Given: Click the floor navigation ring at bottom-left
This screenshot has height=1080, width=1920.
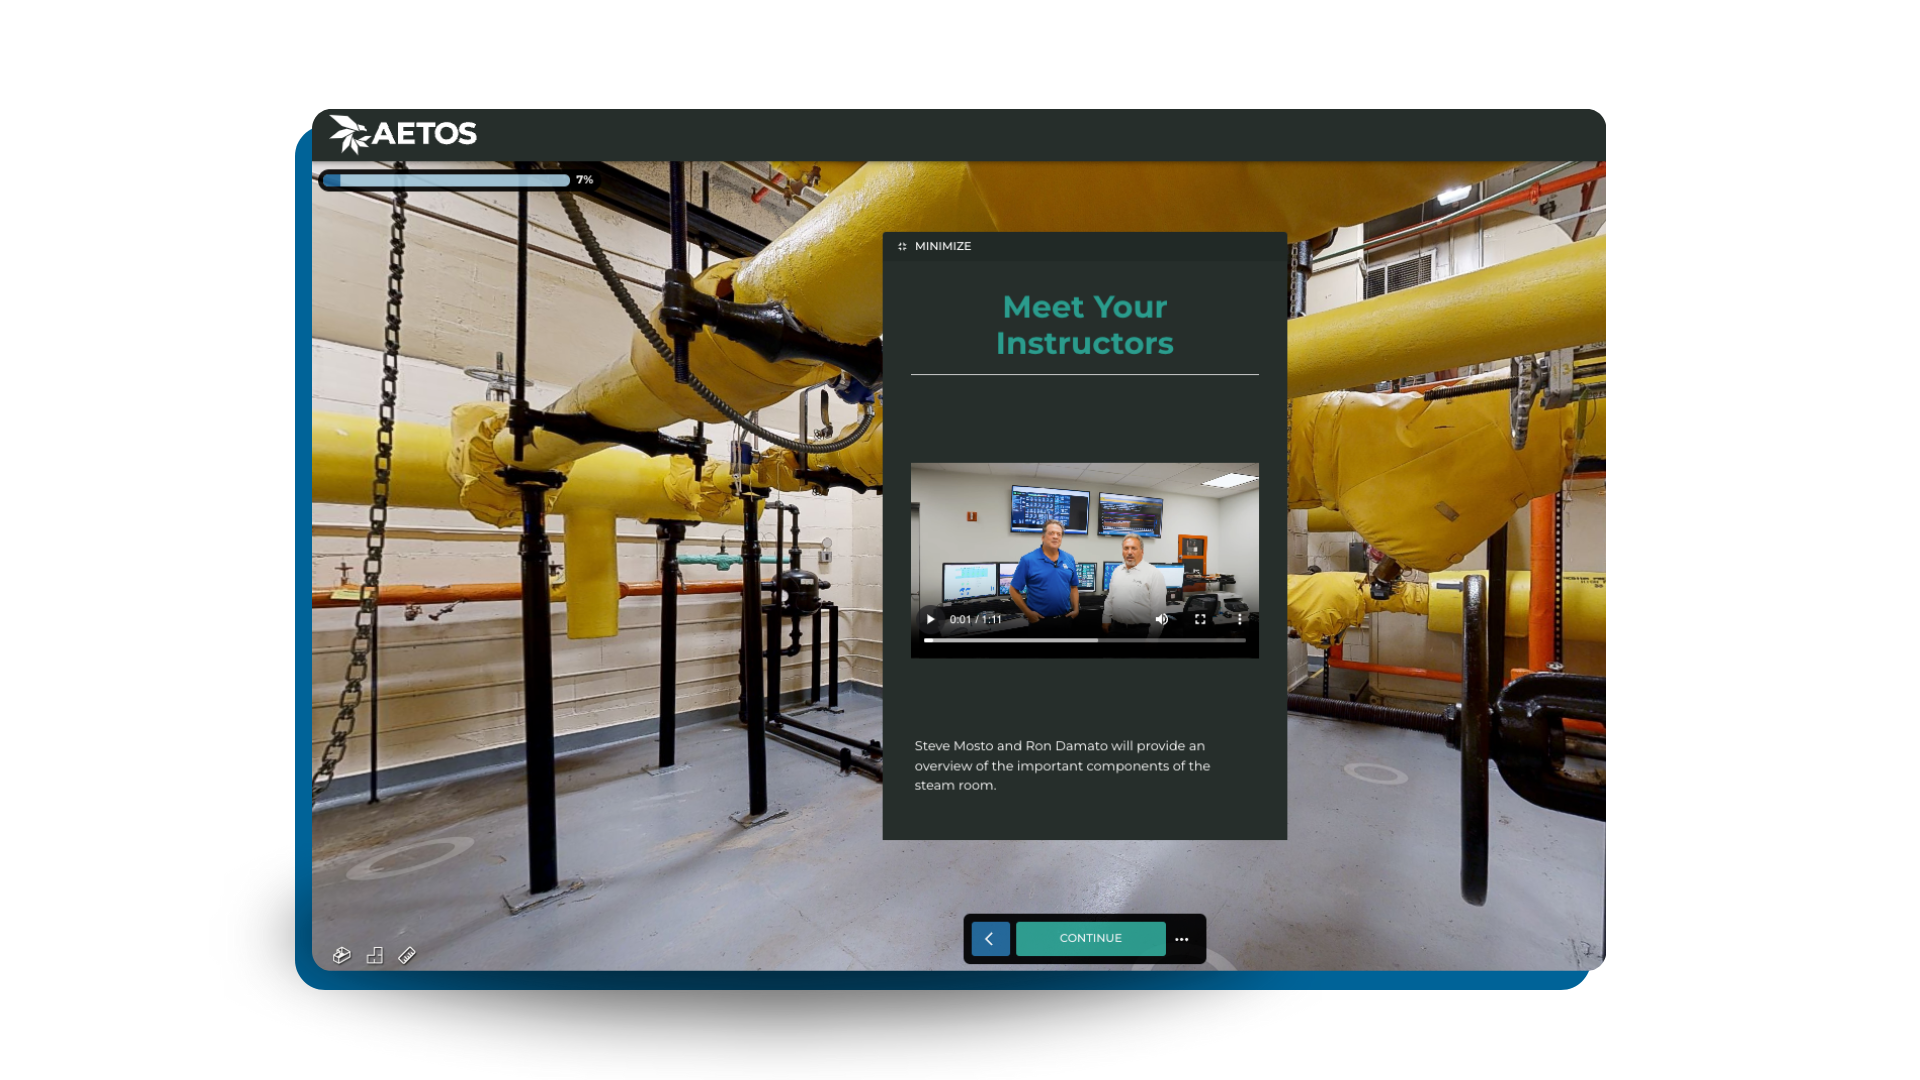Looking at the screenshot, I should click(x=410, y=857).
